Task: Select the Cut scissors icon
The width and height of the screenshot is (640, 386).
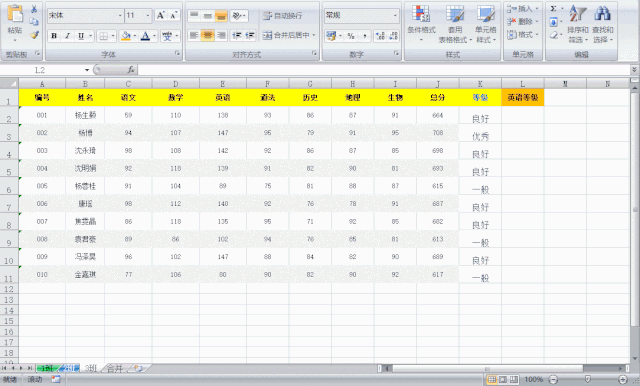Action: pyautogui.click(x=34, y=9)
